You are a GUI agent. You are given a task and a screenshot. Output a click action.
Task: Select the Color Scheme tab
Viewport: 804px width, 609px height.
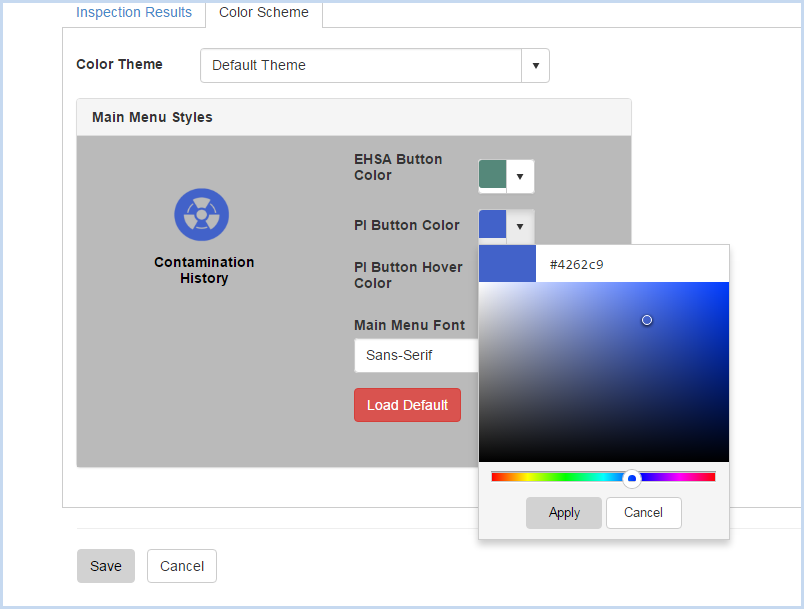(x=264, y=12)
